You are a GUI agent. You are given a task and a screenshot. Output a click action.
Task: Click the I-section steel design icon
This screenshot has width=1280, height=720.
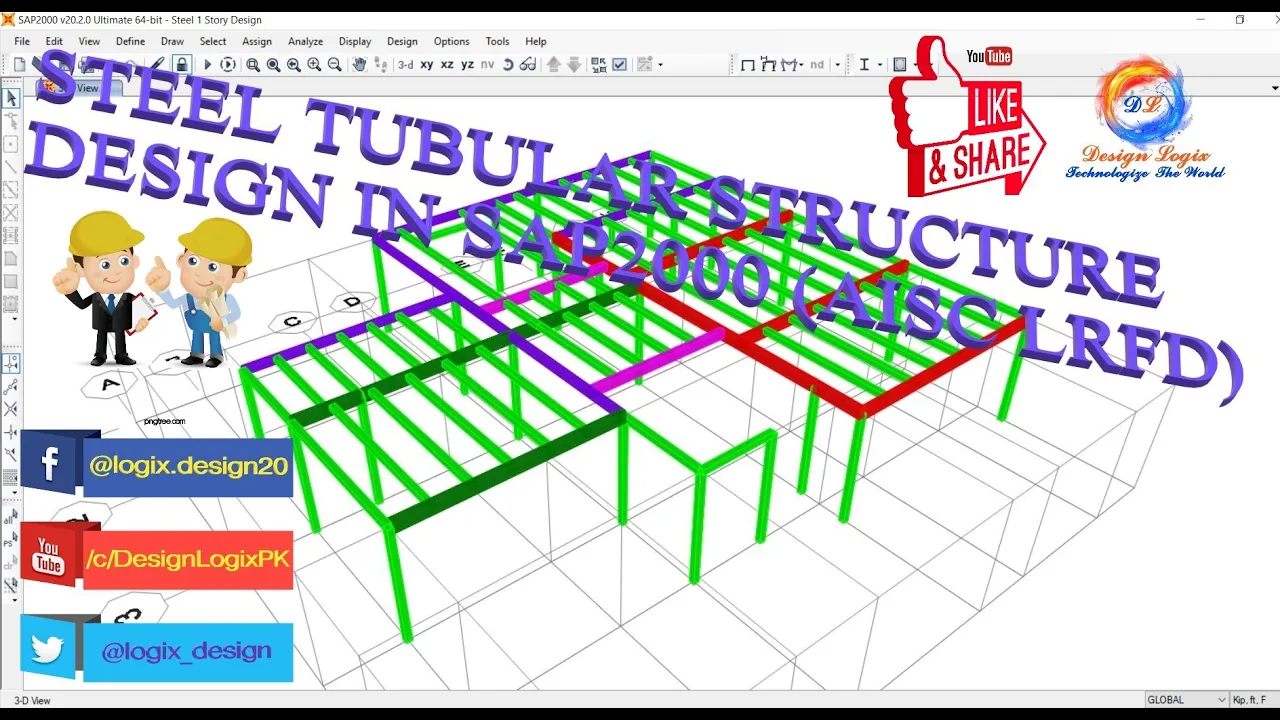[864, 65]
